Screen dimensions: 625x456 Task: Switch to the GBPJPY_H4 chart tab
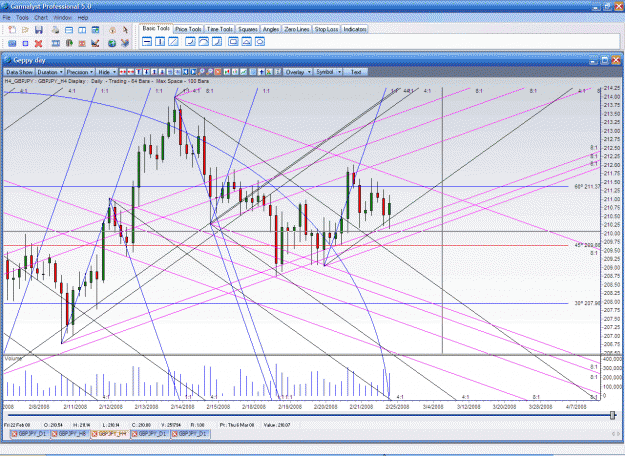pyautogui.click(x=112, y=434)
